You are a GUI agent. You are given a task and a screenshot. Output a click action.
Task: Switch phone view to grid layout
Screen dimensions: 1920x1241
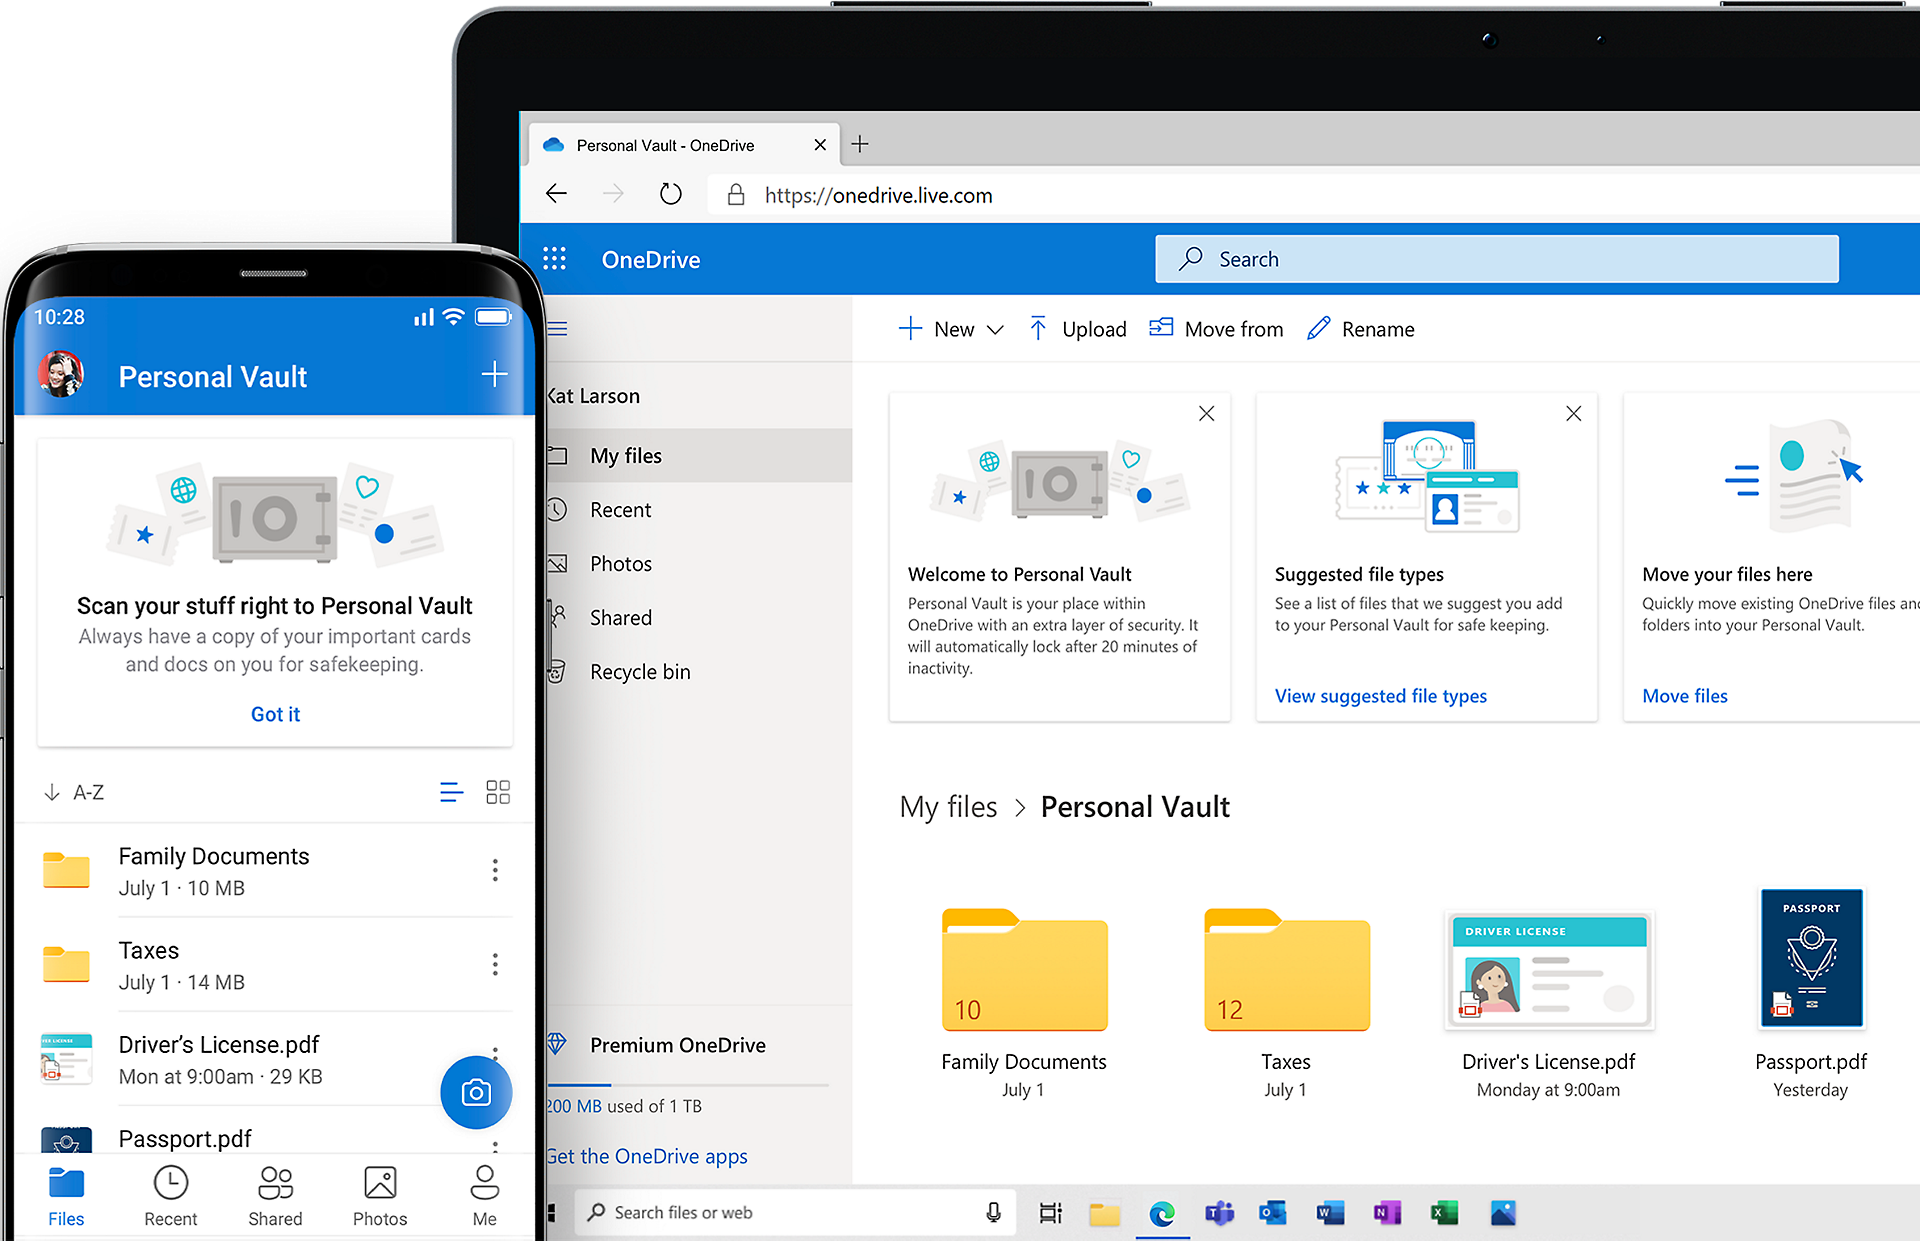(498, 792)
